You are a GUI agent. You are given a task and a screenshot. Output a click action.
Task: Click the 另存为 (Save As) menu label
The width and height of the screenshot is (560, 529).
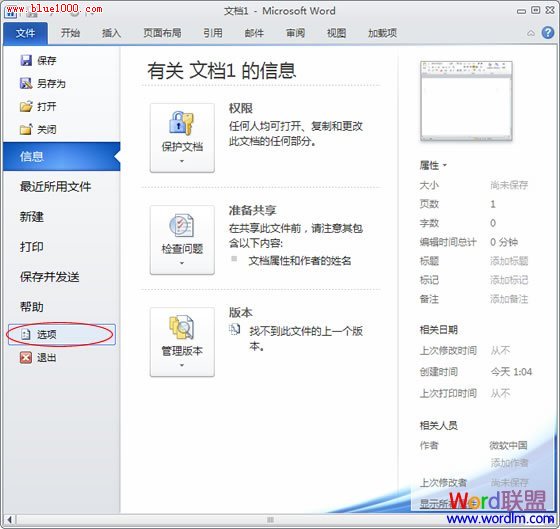pos(51,84)
